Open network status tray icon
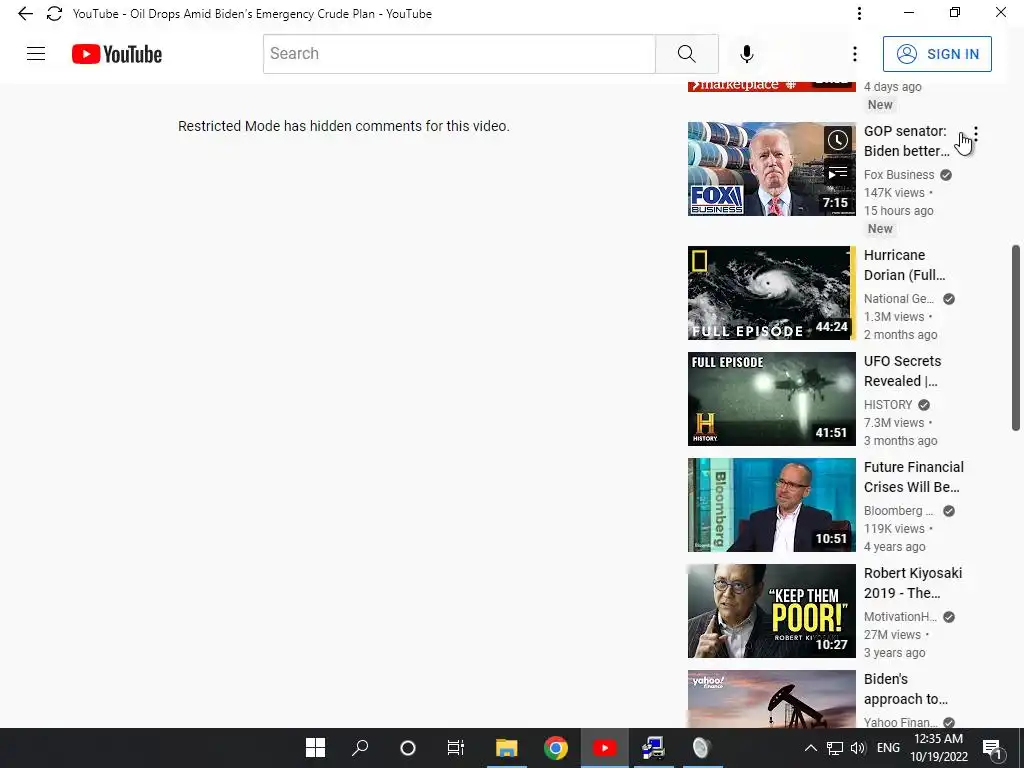 pos(835,748)
